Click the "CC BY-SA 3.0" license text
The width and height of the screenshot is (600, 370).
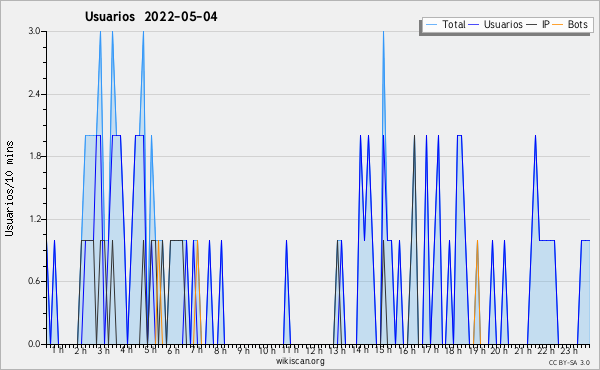click(569, 362)
